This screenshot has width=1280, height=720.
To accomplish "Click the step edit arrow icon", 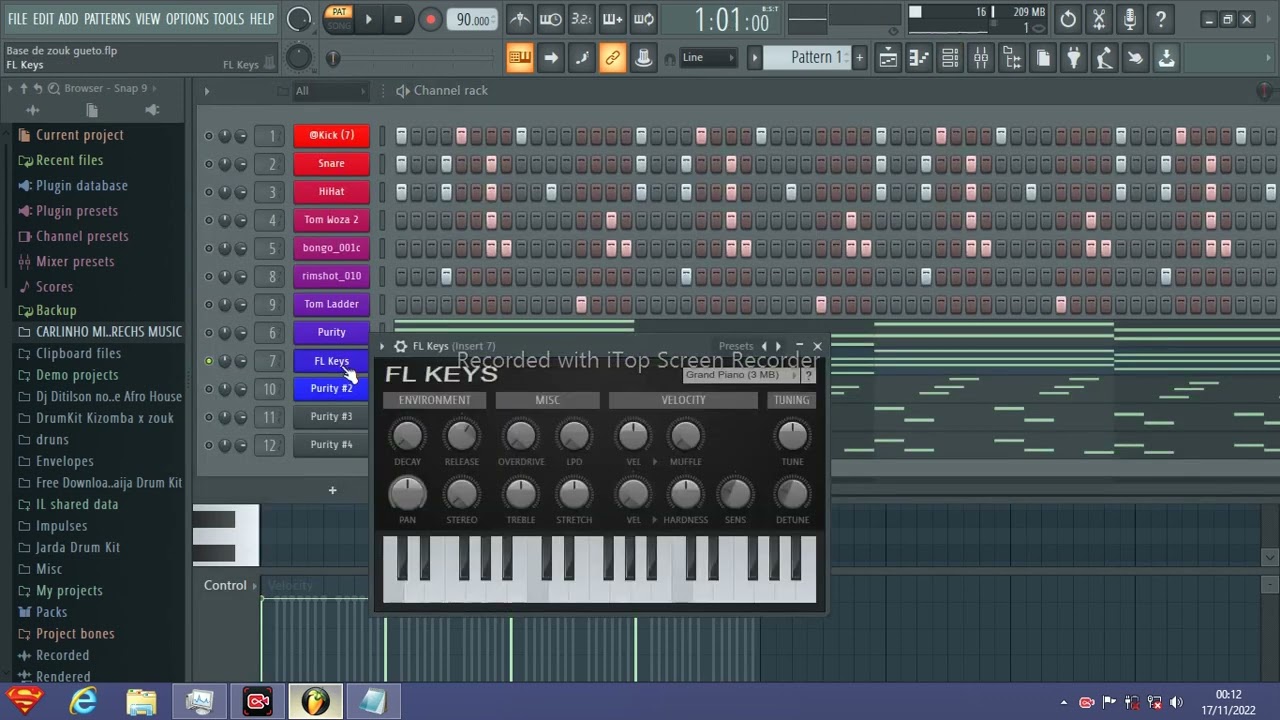I will (x=551, y=58).
